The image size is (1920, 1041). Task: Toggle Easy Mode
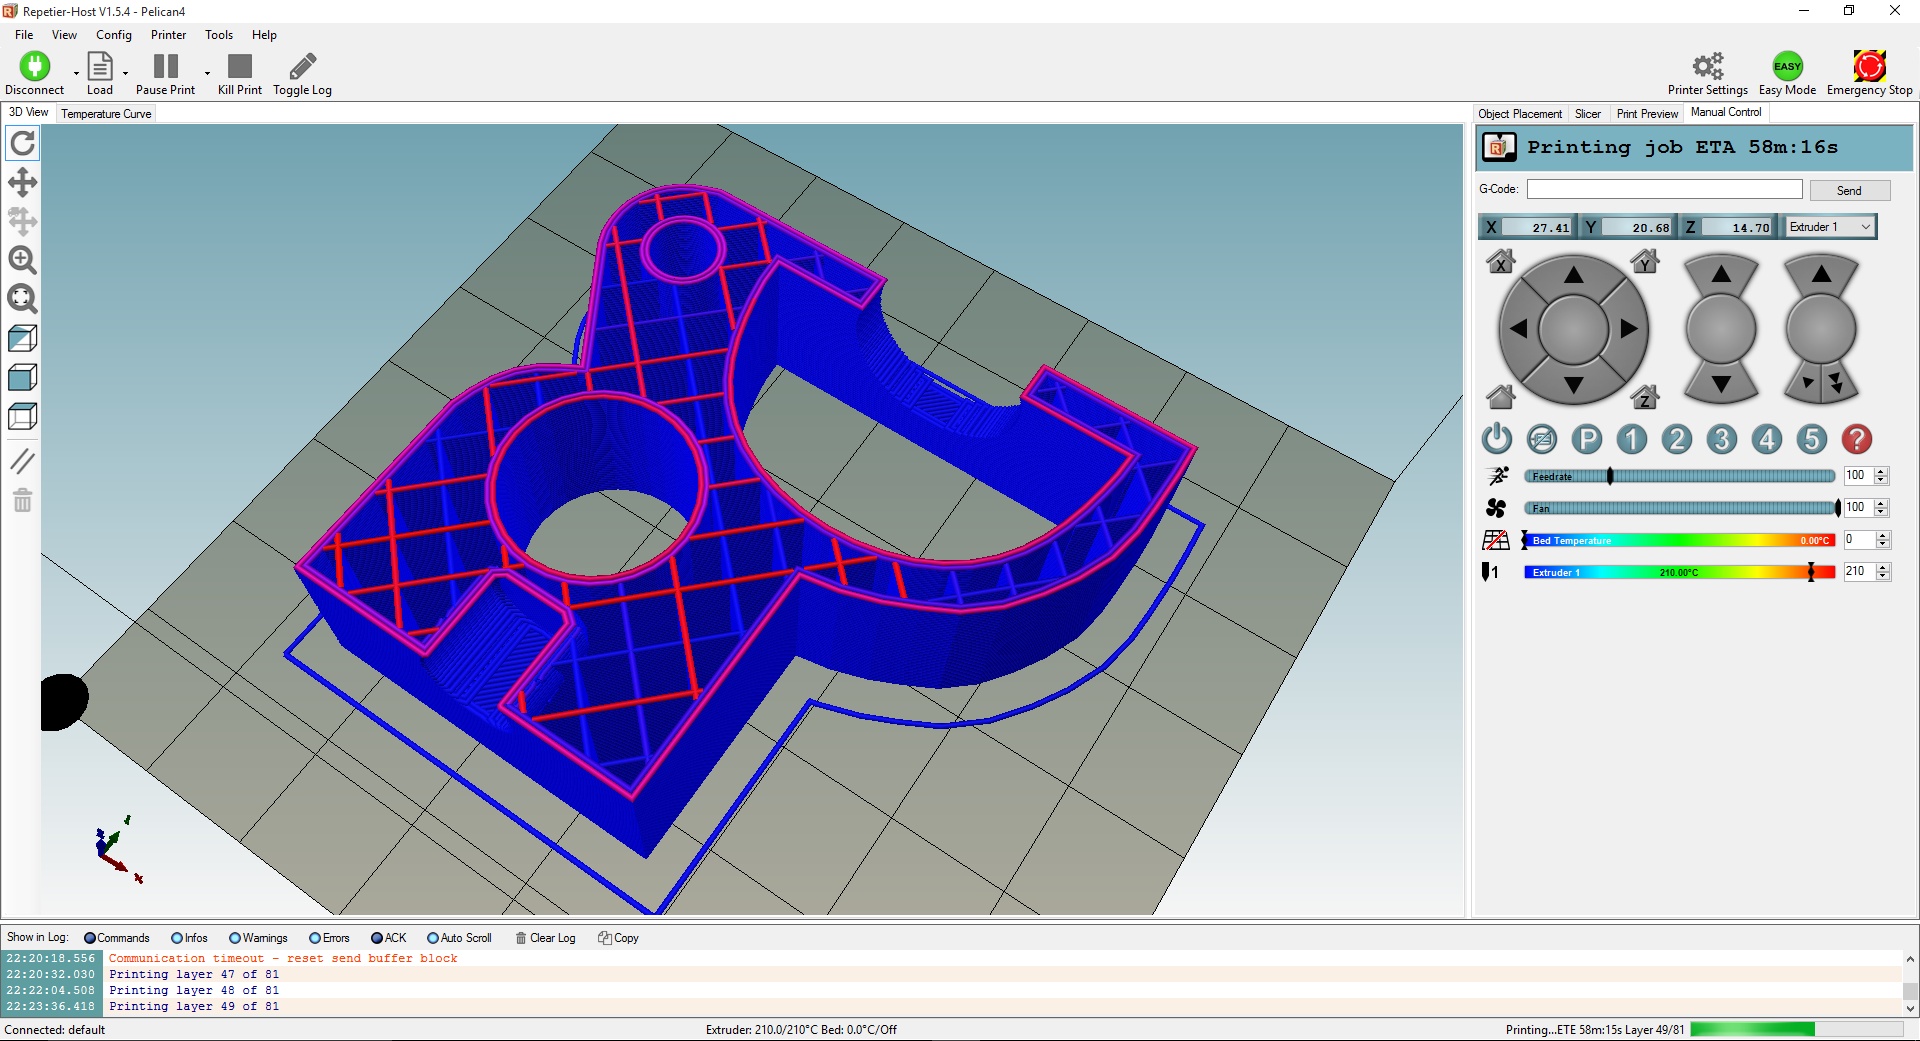tap(1787, 74)
